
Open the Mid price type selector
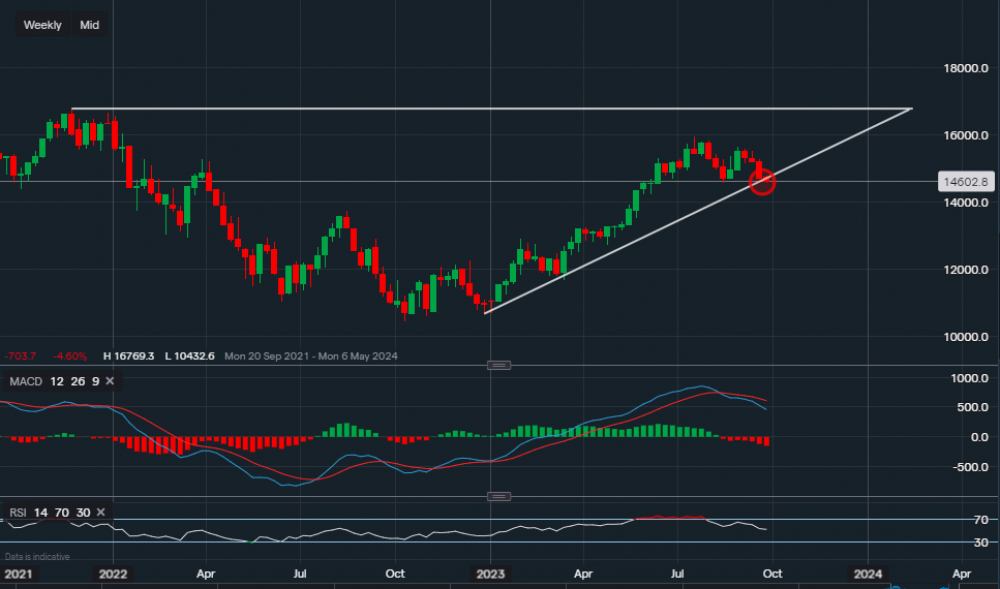[x=90, y=25]
